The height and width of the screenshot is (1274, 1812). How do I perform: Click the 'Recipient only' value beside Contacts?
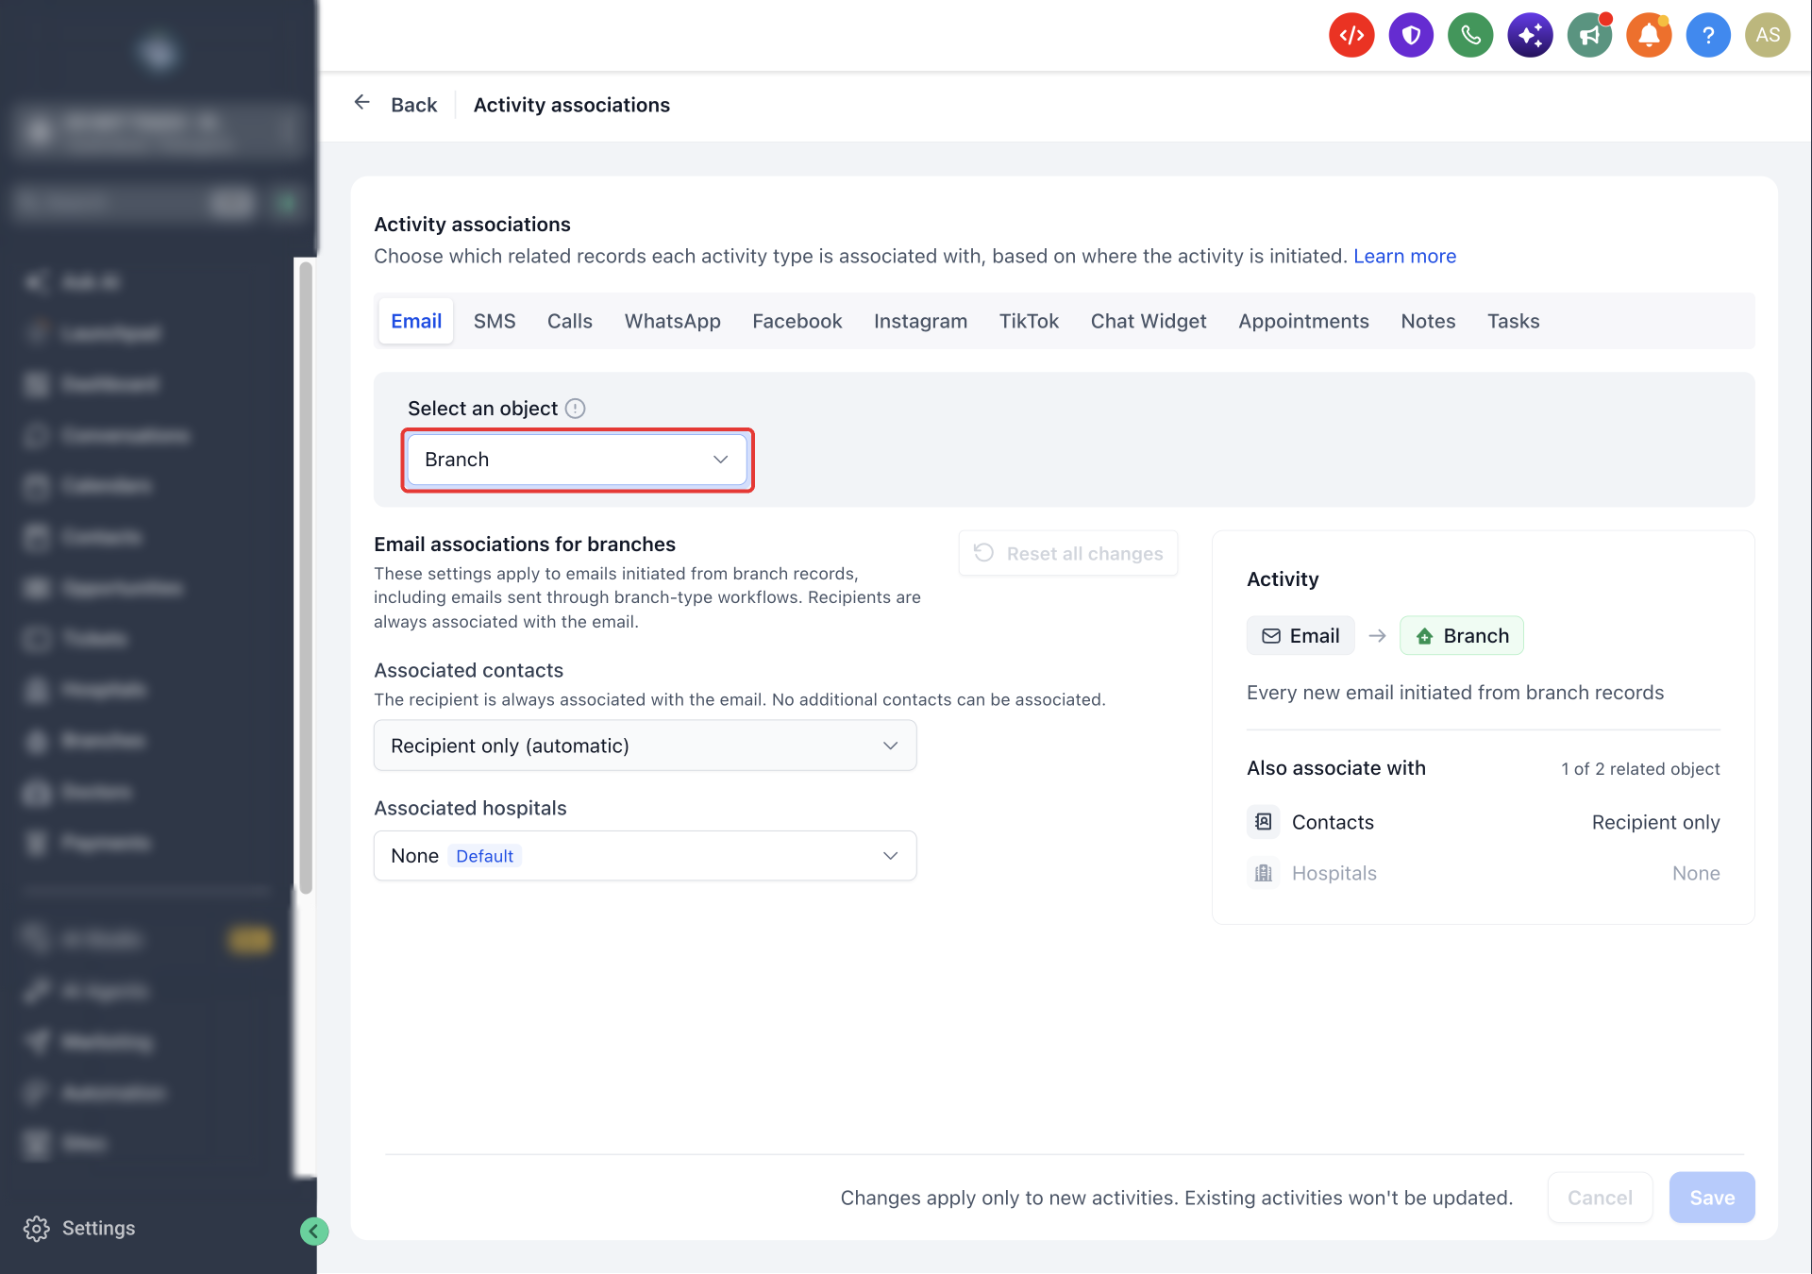[x=1655, y=822]
